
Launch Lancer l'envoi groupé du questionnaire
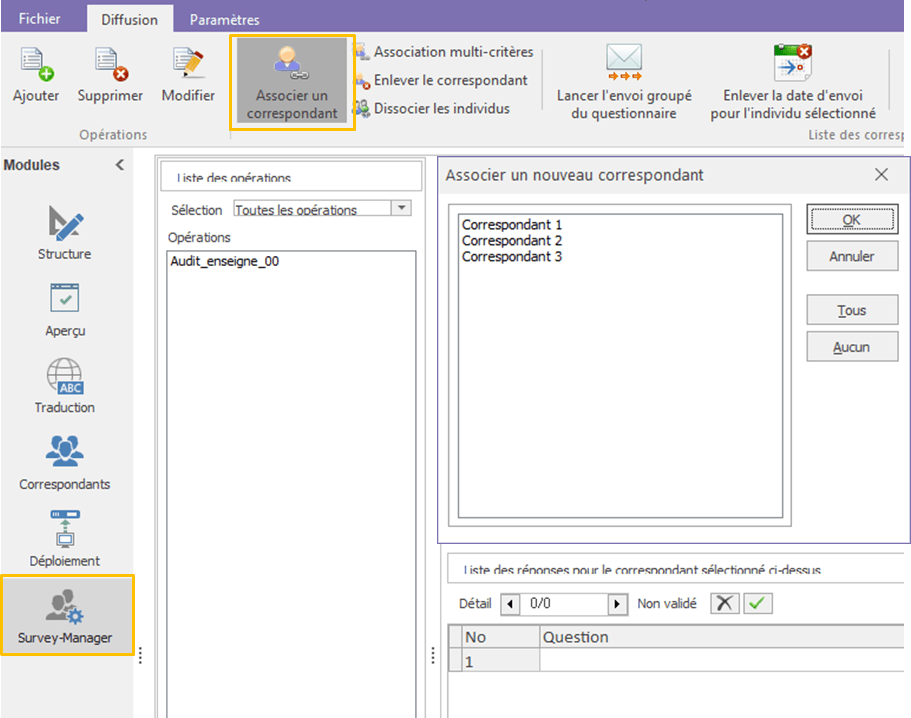[624, 82]
